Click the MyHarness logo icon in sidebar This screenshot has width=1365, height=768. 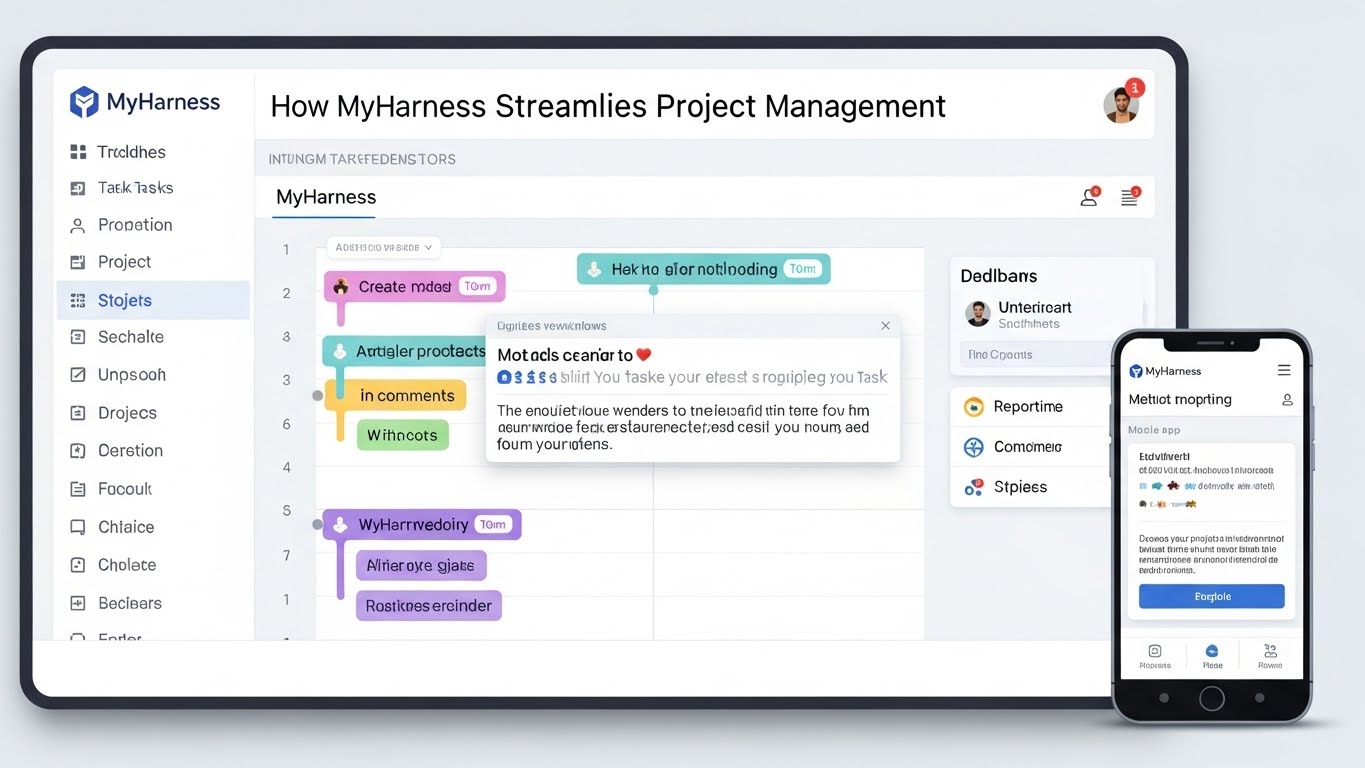pyautogui.click(x=84, y=102)
